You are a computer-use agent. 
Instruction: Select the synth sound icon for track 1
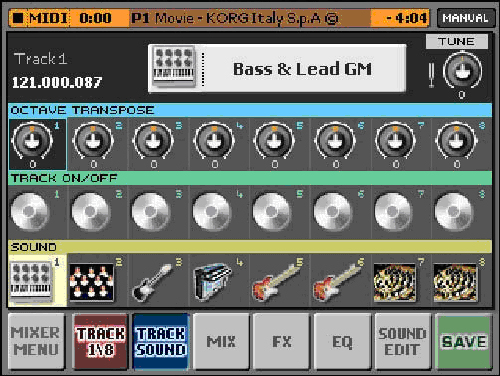(x=31, y=280)
